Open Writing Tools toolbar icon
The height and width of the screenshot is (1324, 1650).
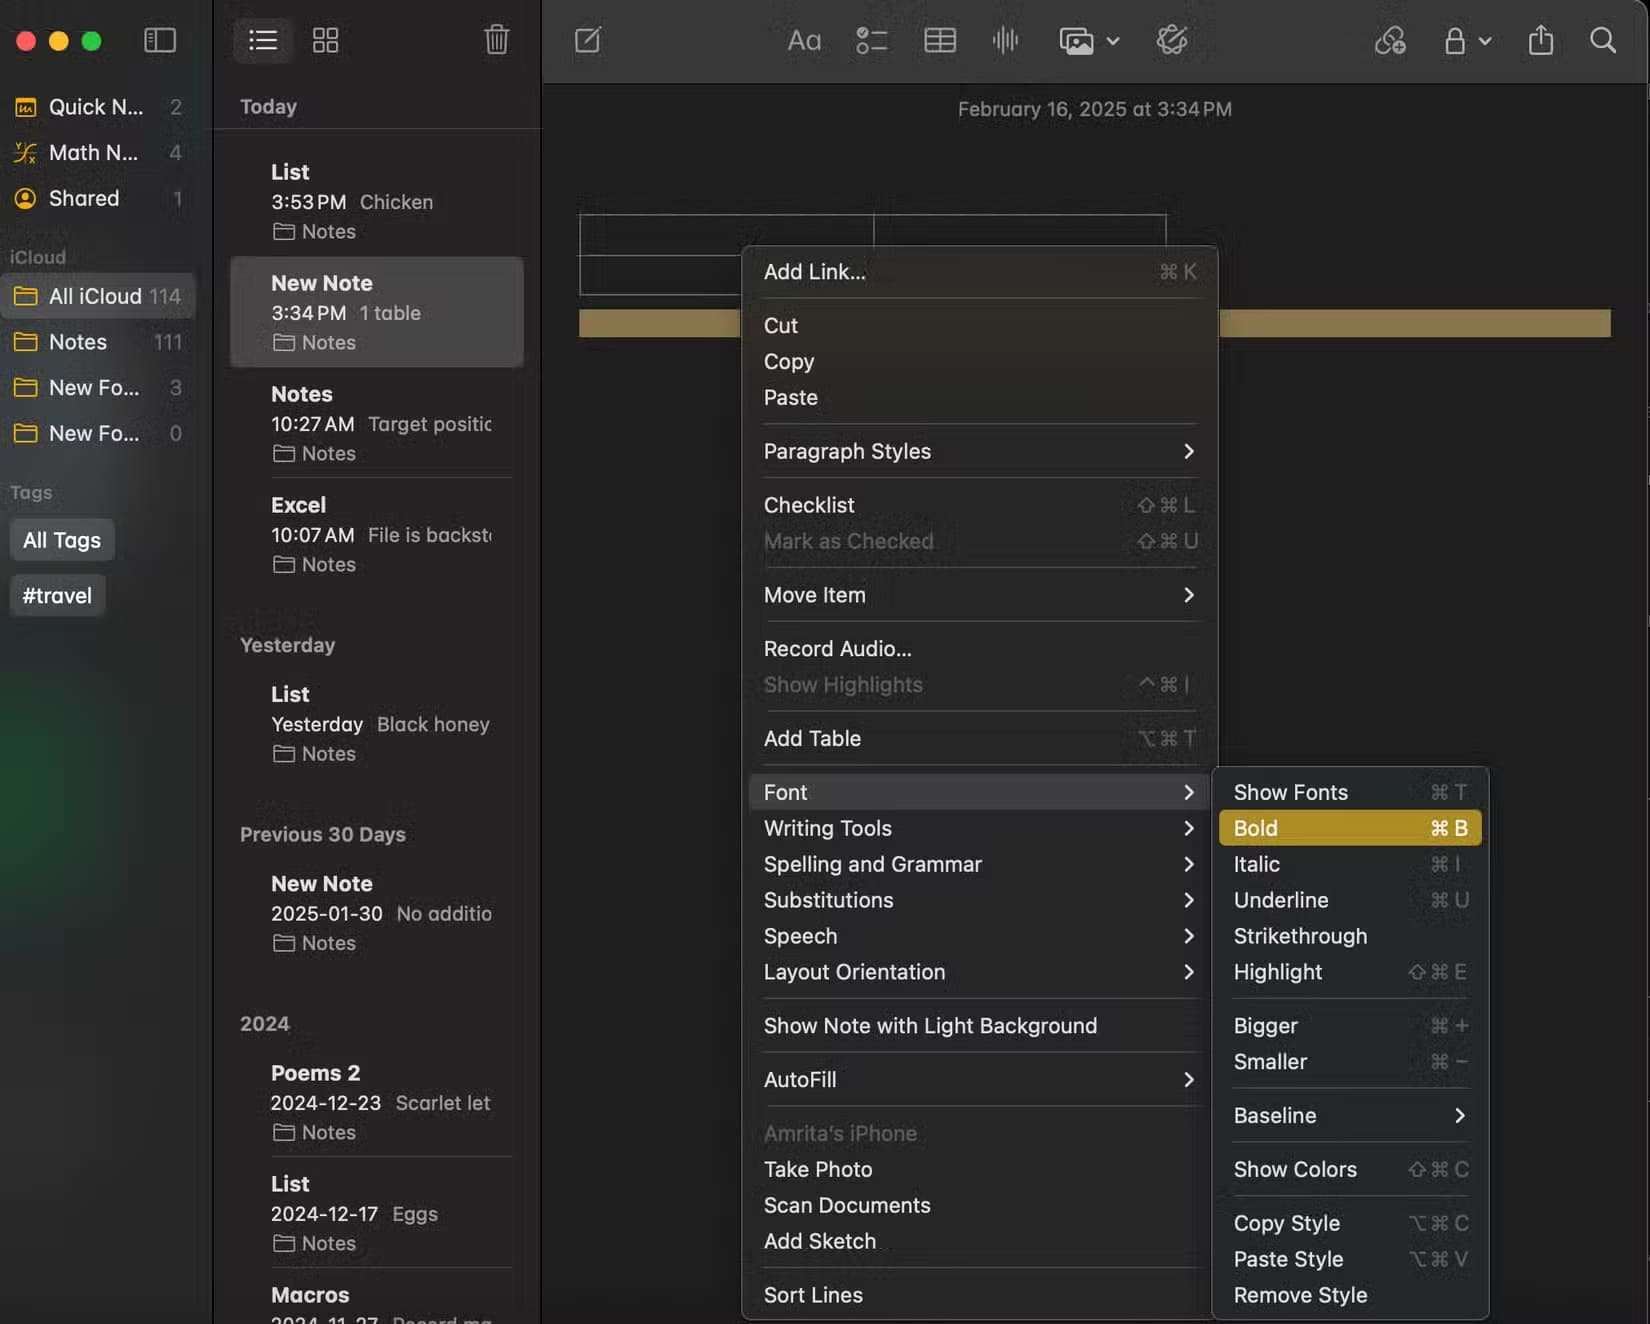pos(1172,40)
